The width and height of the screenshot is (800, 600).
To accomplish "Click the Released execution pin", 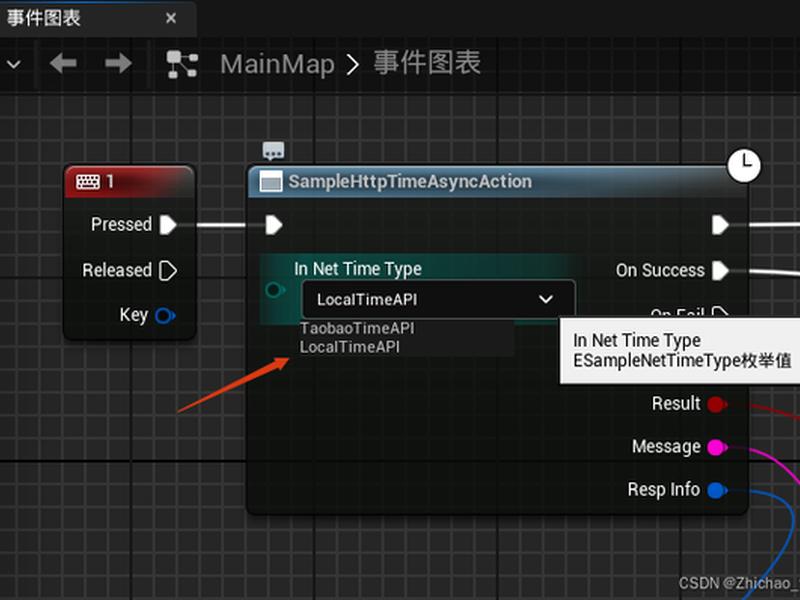I will pos(168,270).
